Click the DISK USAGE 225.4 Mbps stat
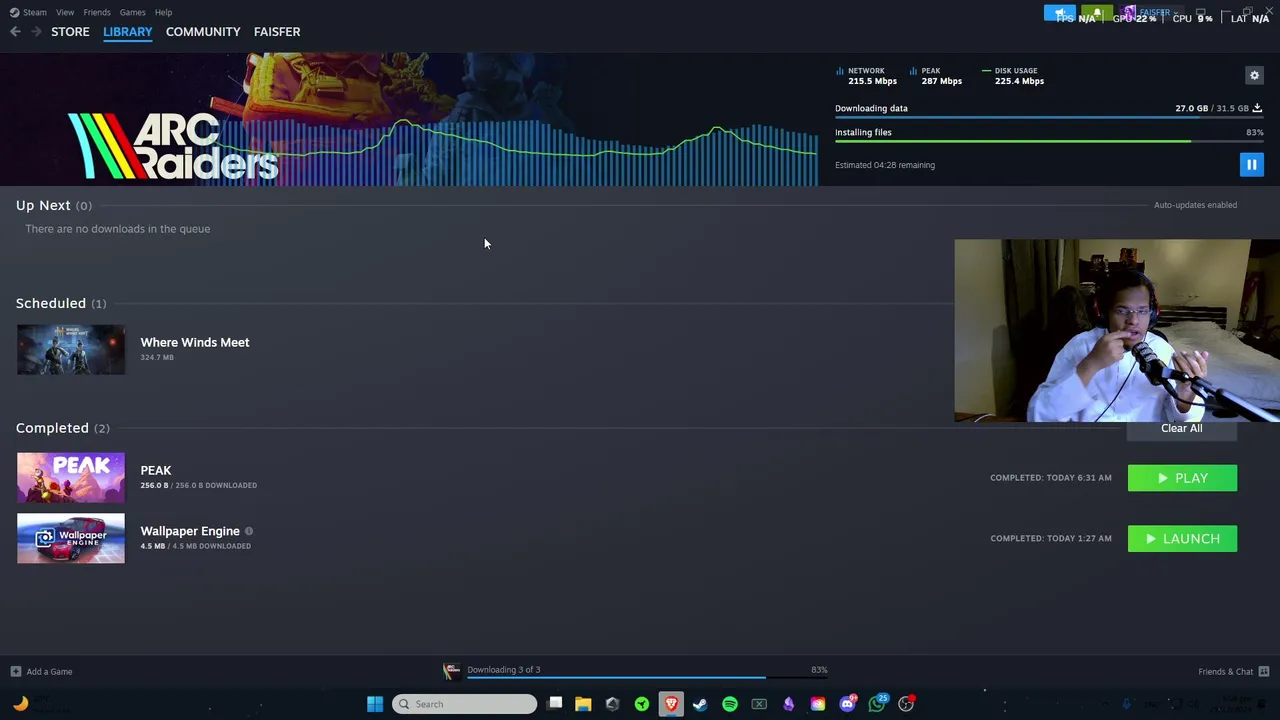Image resolution: width=1280 pixels, height=720 pixels. (x=1013, y=76)
